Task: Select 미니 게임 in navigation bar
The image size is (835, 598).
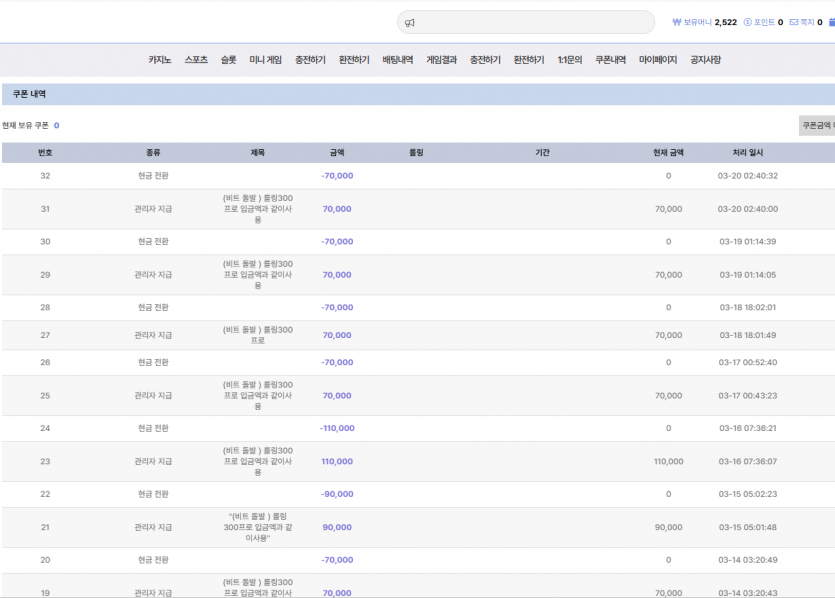Action: click(x=265, y=60)
